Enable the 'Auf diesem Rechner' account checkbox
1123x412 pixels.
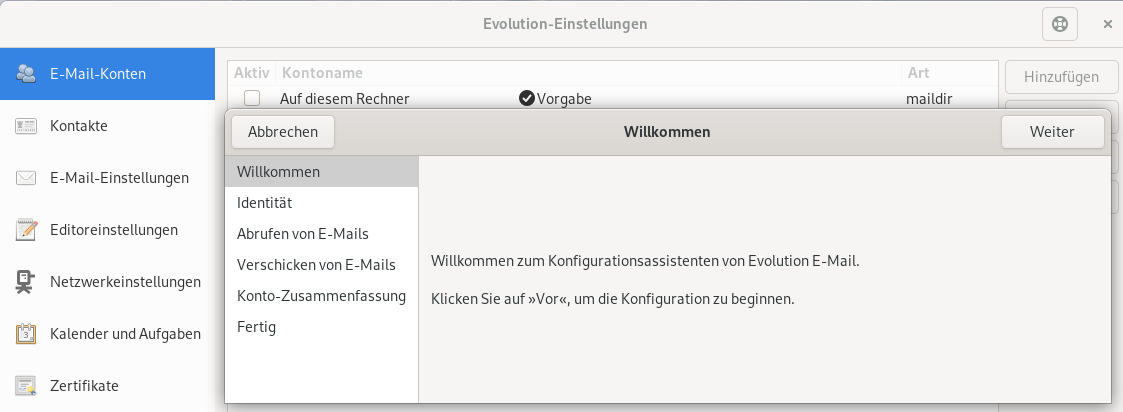[252, 98]
